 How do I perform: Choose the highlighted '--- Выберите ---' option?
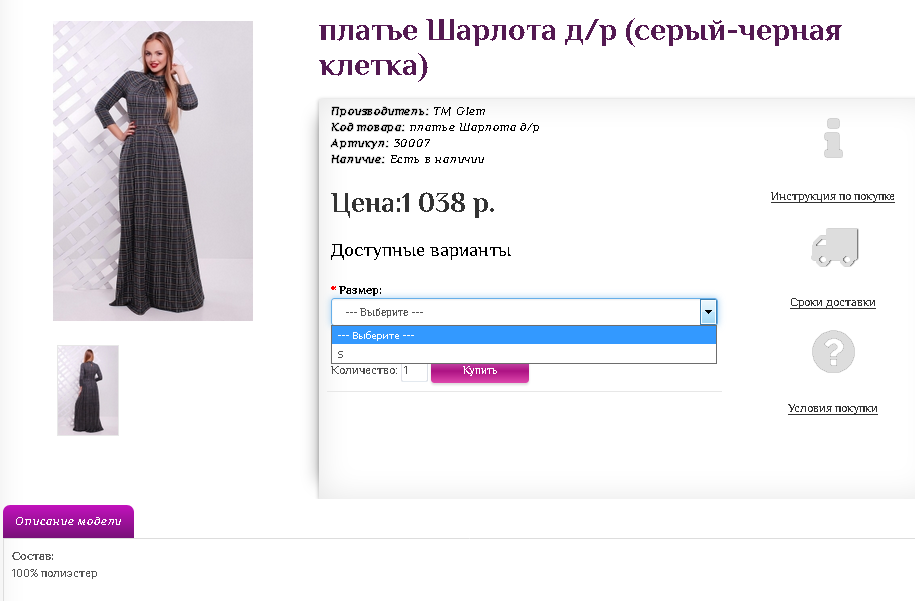click(x=523, y=336)
